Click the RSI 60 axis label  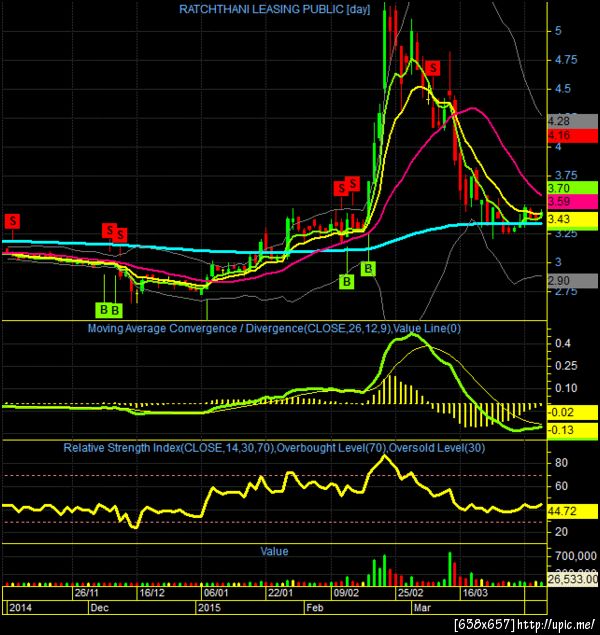coord(561,486)
